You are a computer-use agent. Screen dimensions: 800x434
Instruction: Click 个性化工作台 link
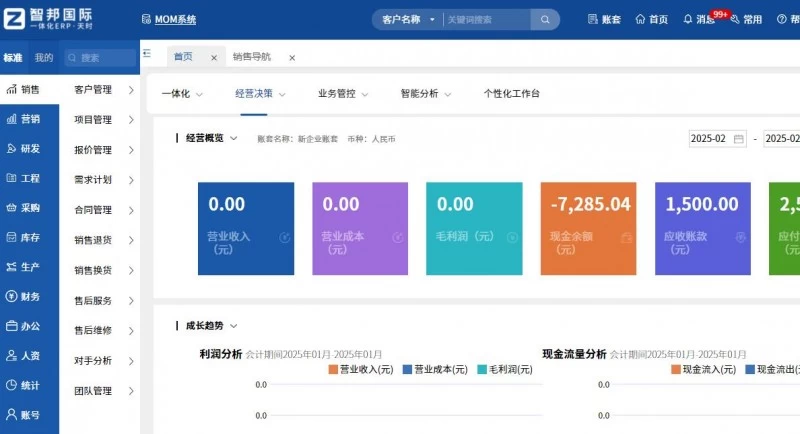tap(511, 93)
